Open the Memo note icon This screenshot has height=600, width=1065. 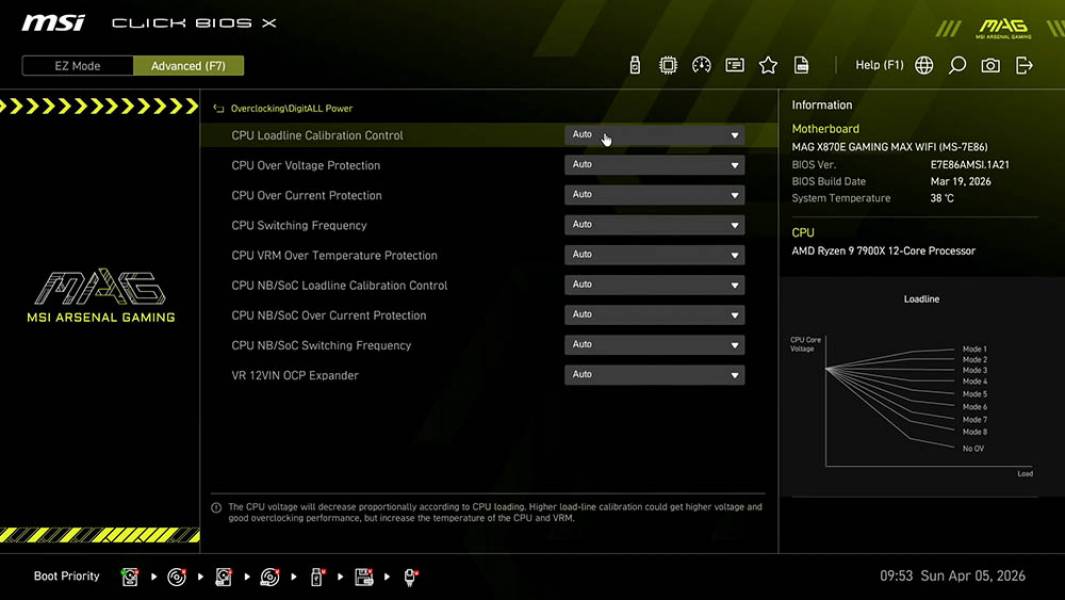pyautogui.click(x=734, y=64)
